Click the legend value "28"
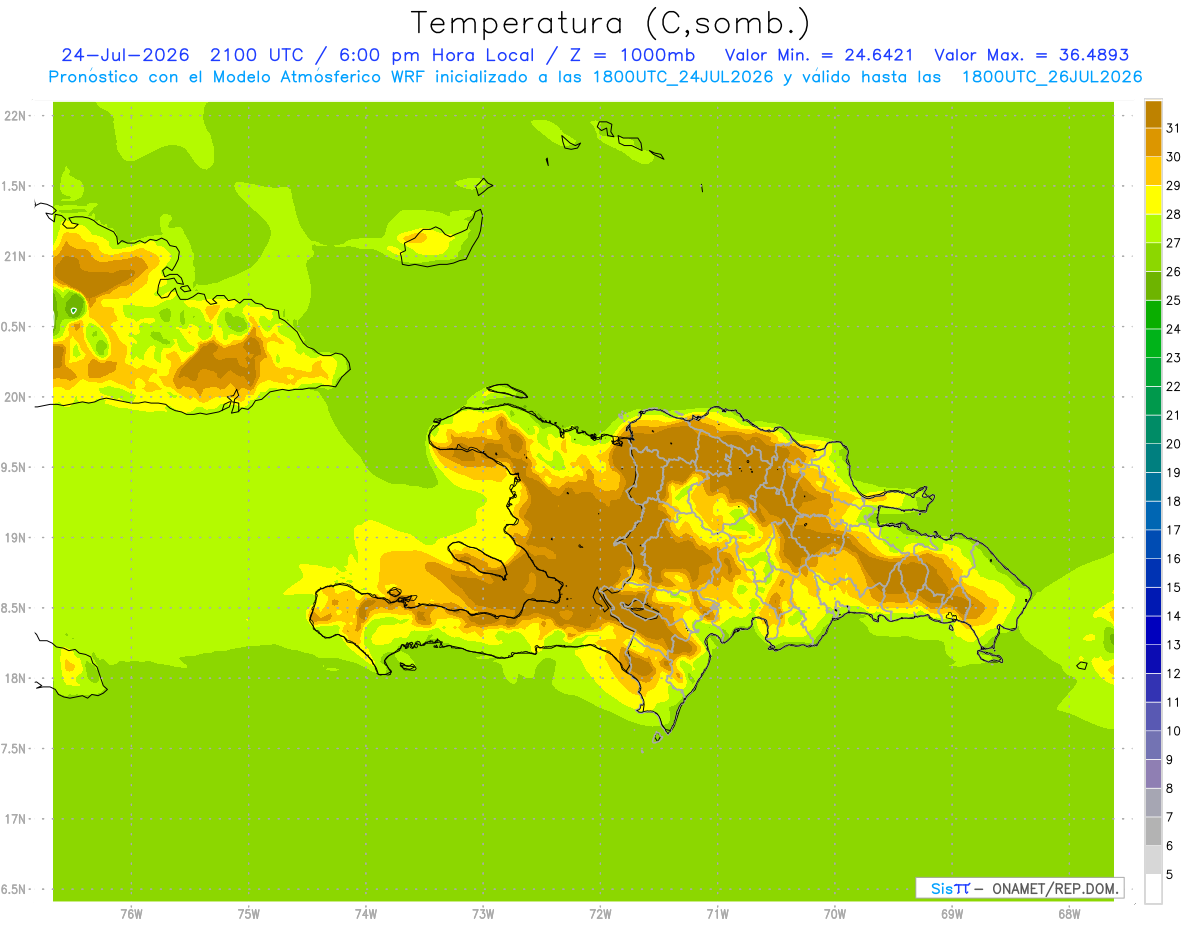1200x927 pixels. (x=1174, y=213)
